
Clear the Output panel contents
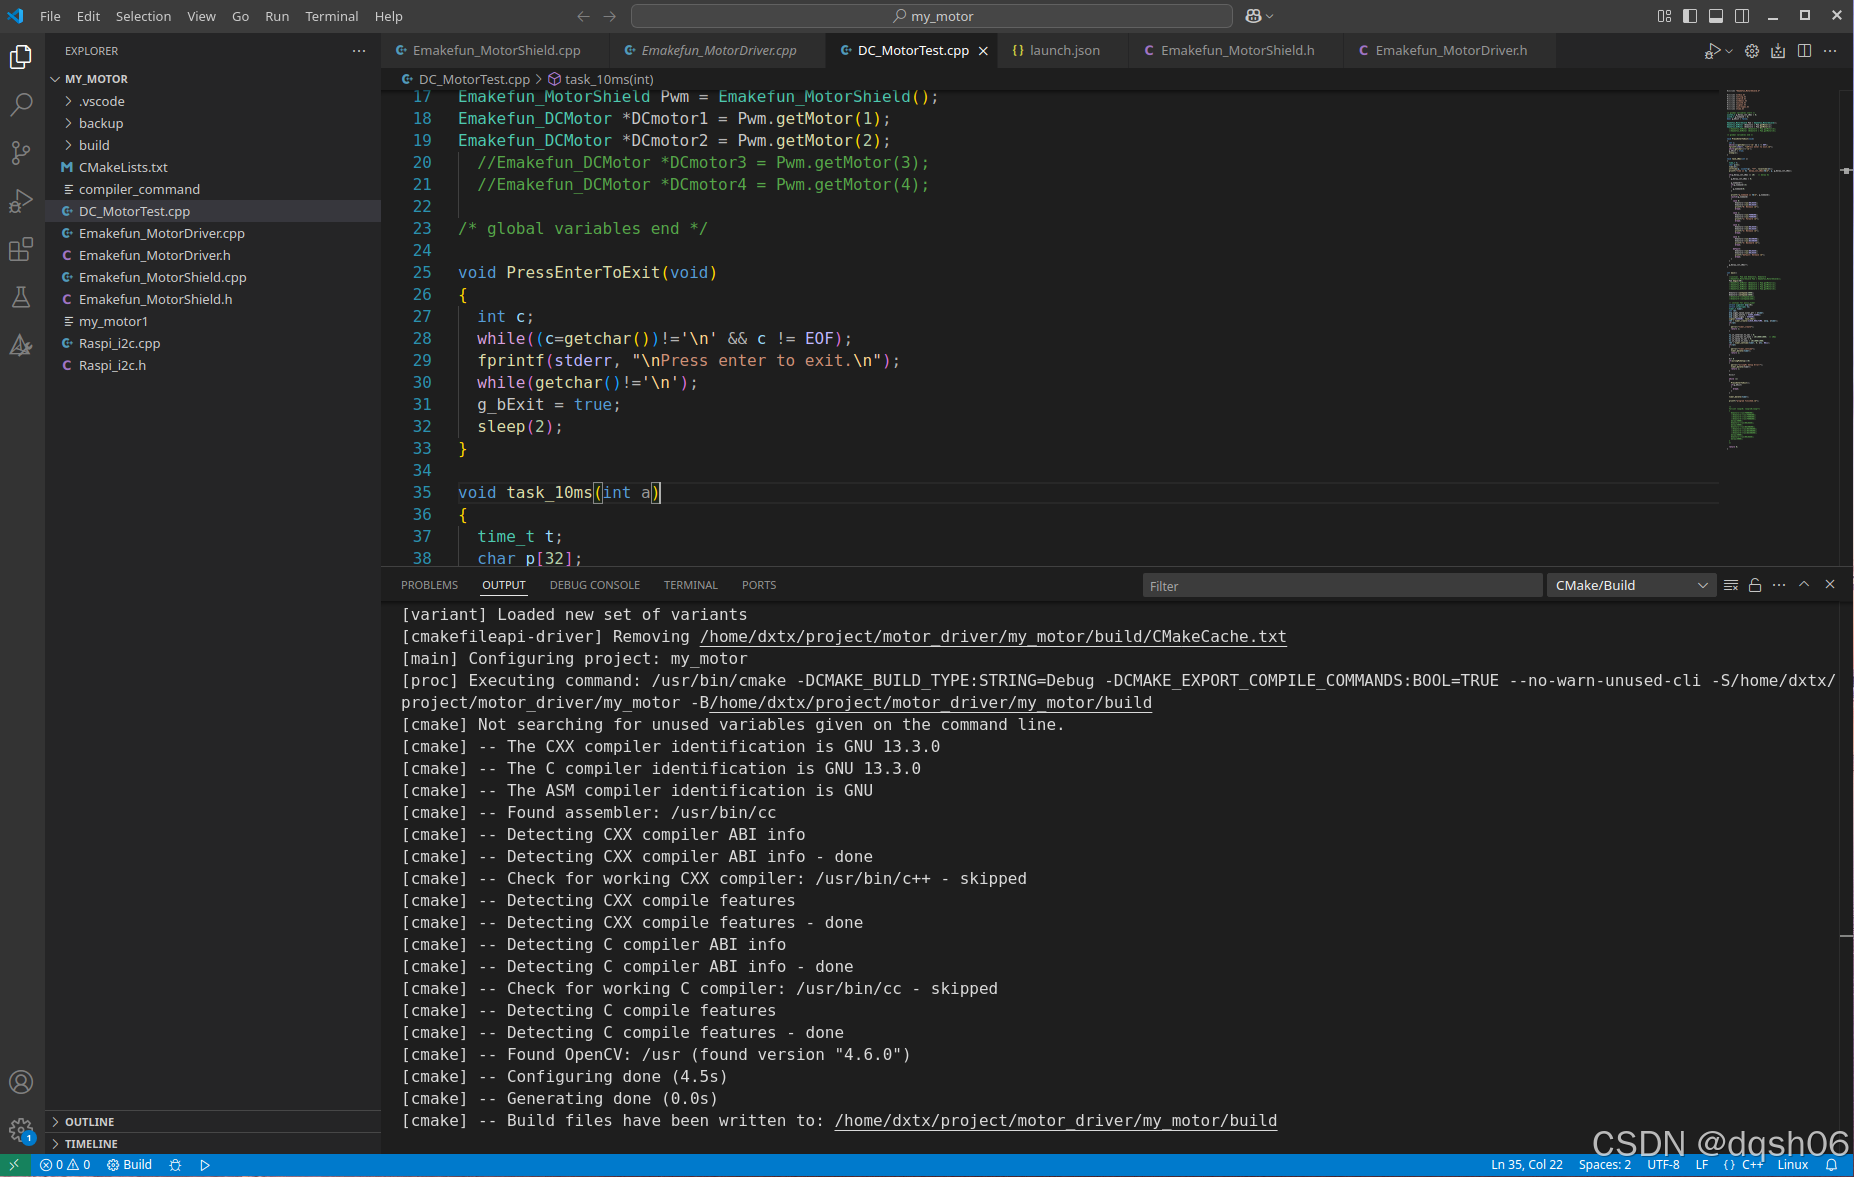[x=1731, y=585]
